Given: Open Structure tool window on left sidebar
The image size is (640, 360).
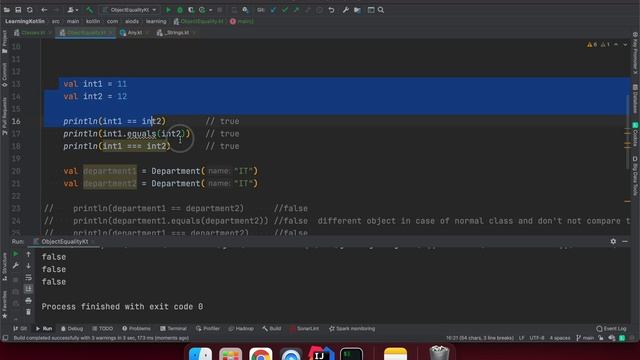Looking at the screenshot, I should pos(4,267).
